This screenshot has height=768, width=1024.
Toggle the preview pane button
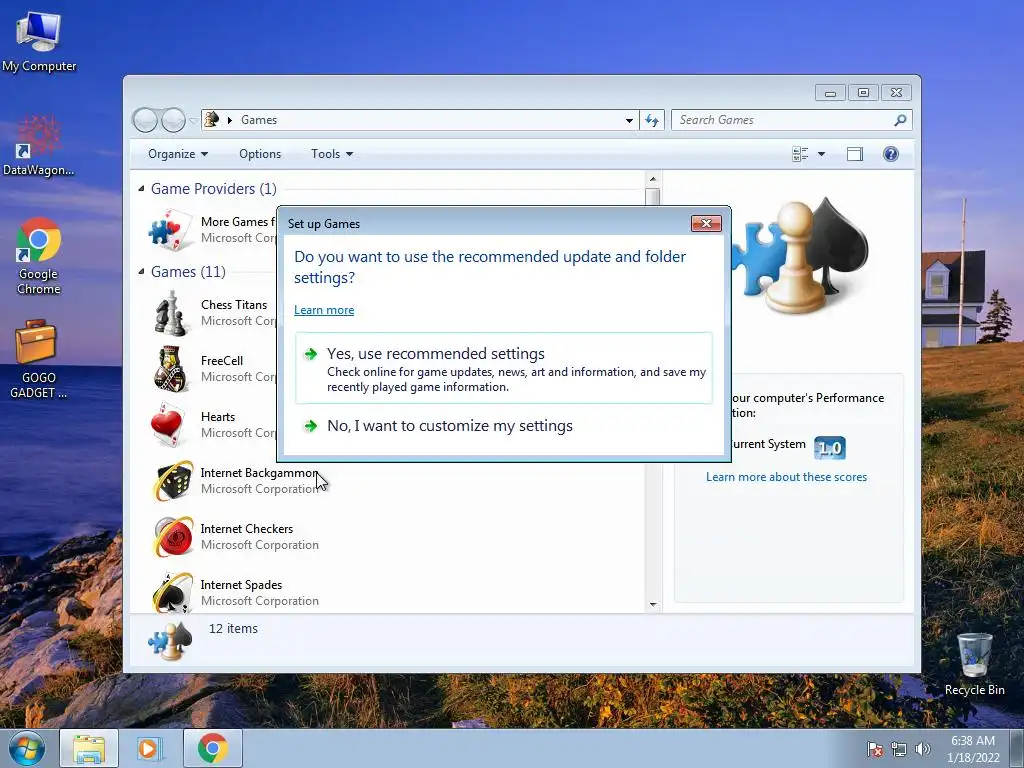[x=854, y=154]
